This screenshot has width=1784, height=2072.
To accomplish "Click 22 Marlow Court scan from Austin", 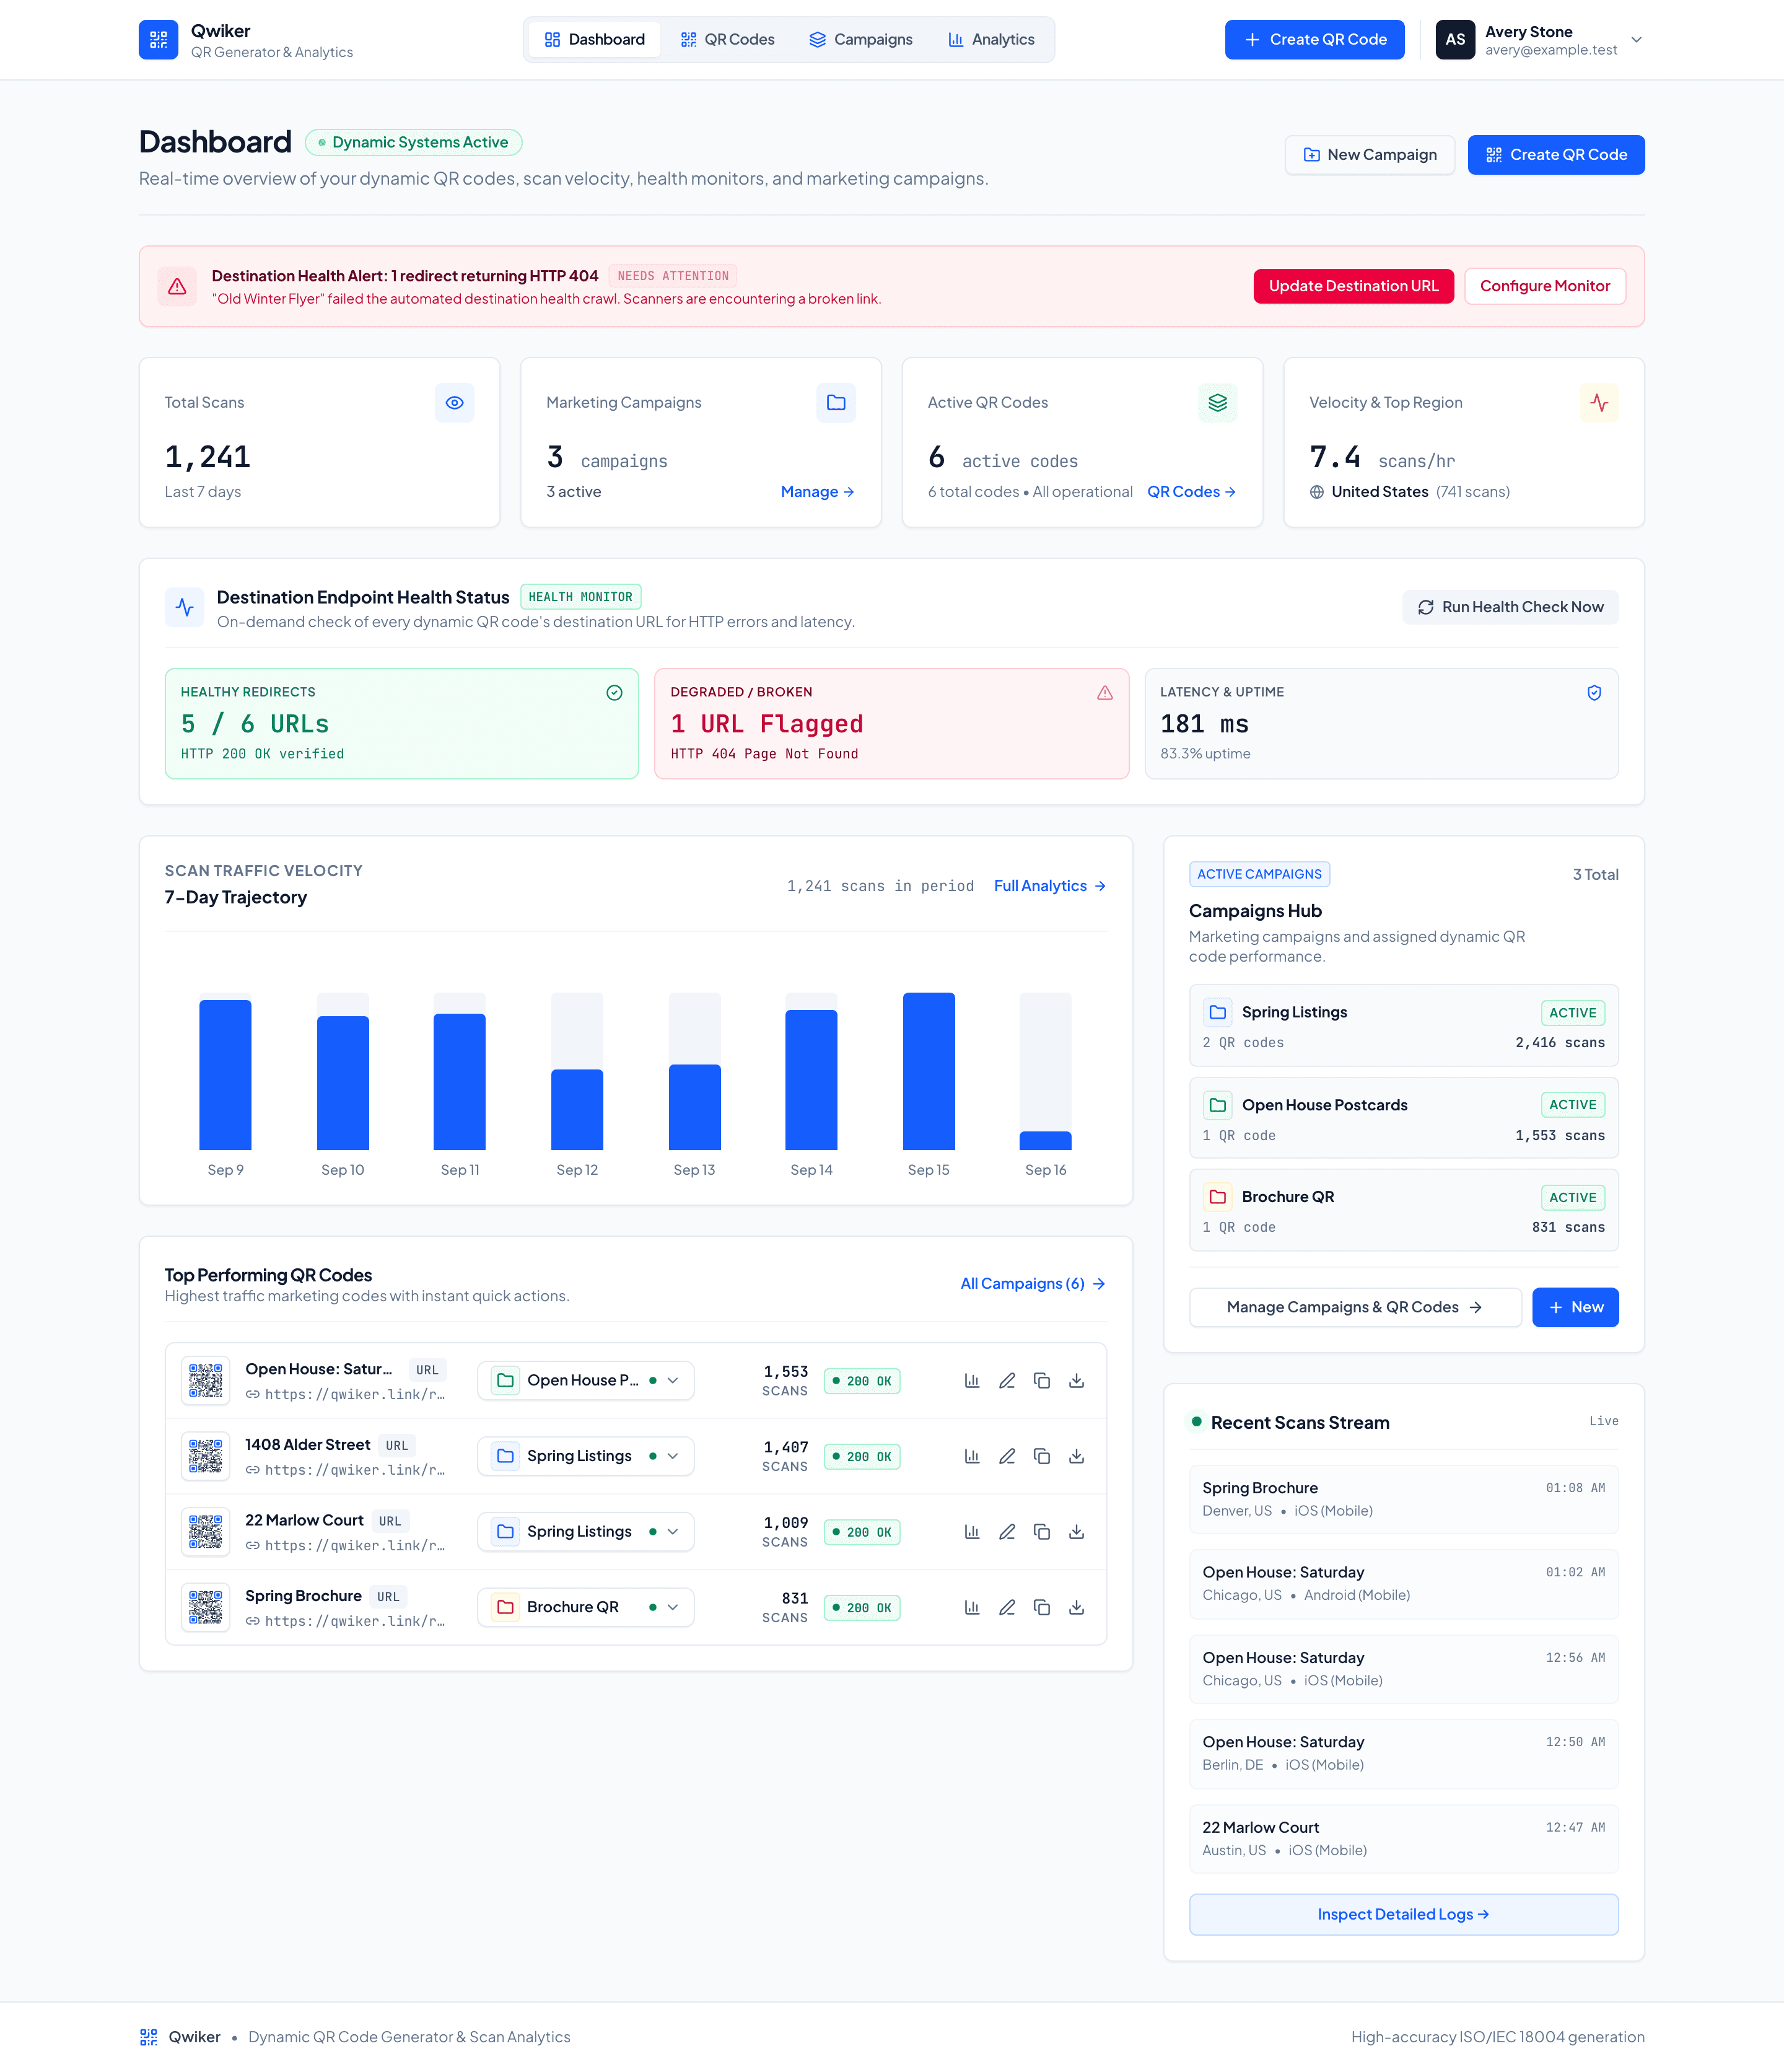I will [1403, 1839].
